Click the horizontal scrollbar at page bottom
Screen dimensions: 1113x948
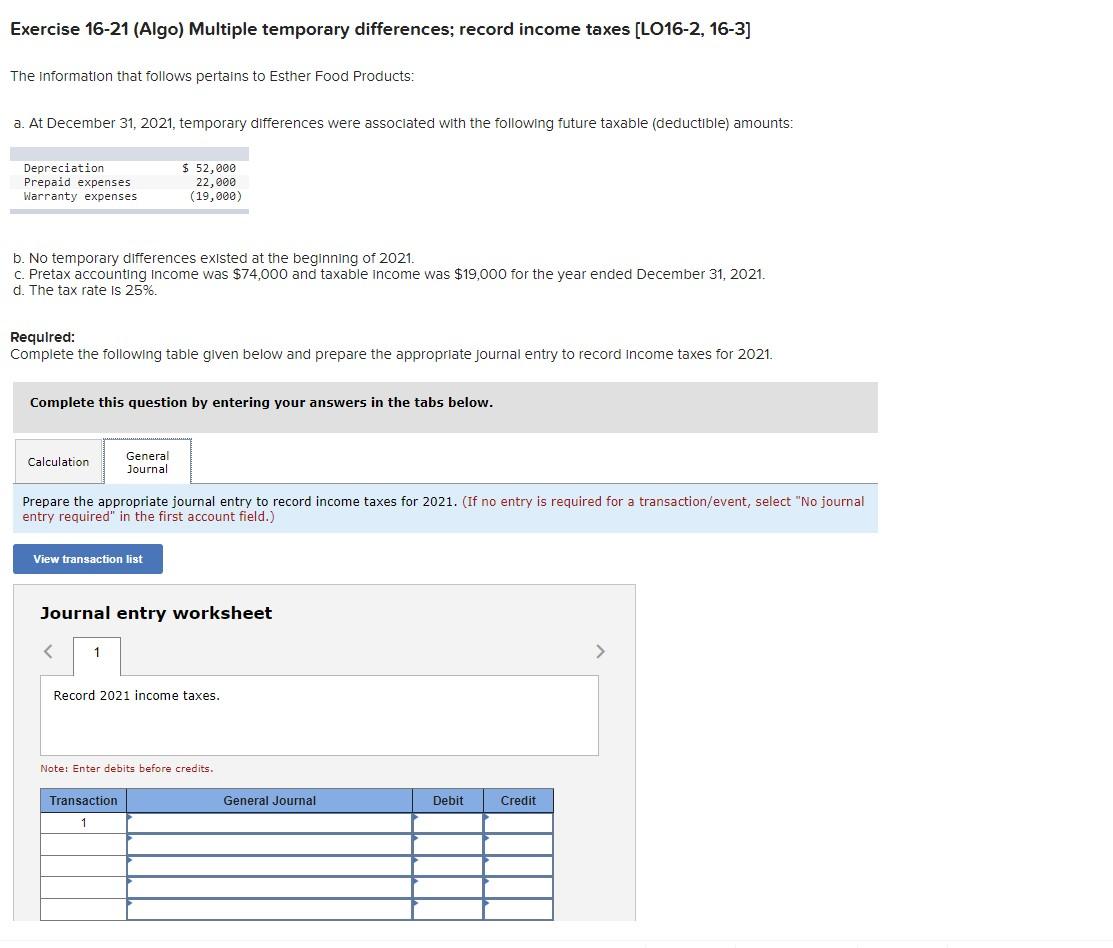point(556,941)
